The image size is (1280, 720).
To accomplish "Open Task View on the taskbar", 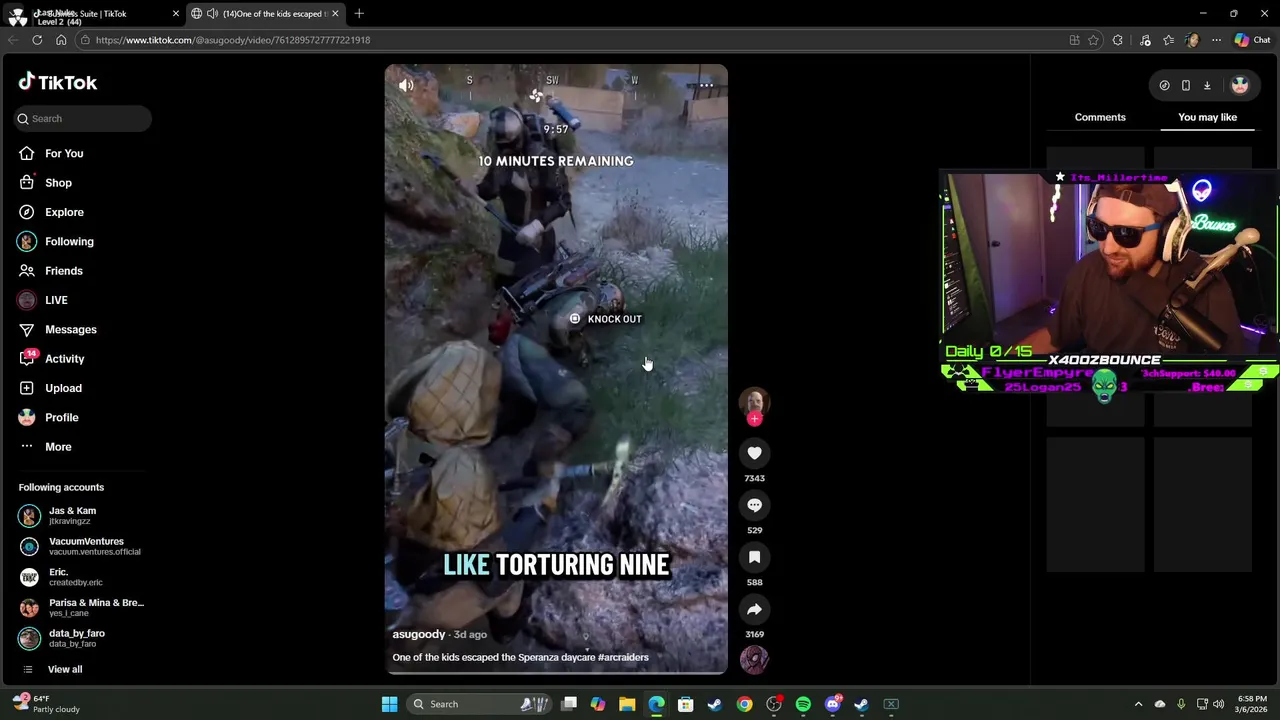I will click(x=569, y=704).
